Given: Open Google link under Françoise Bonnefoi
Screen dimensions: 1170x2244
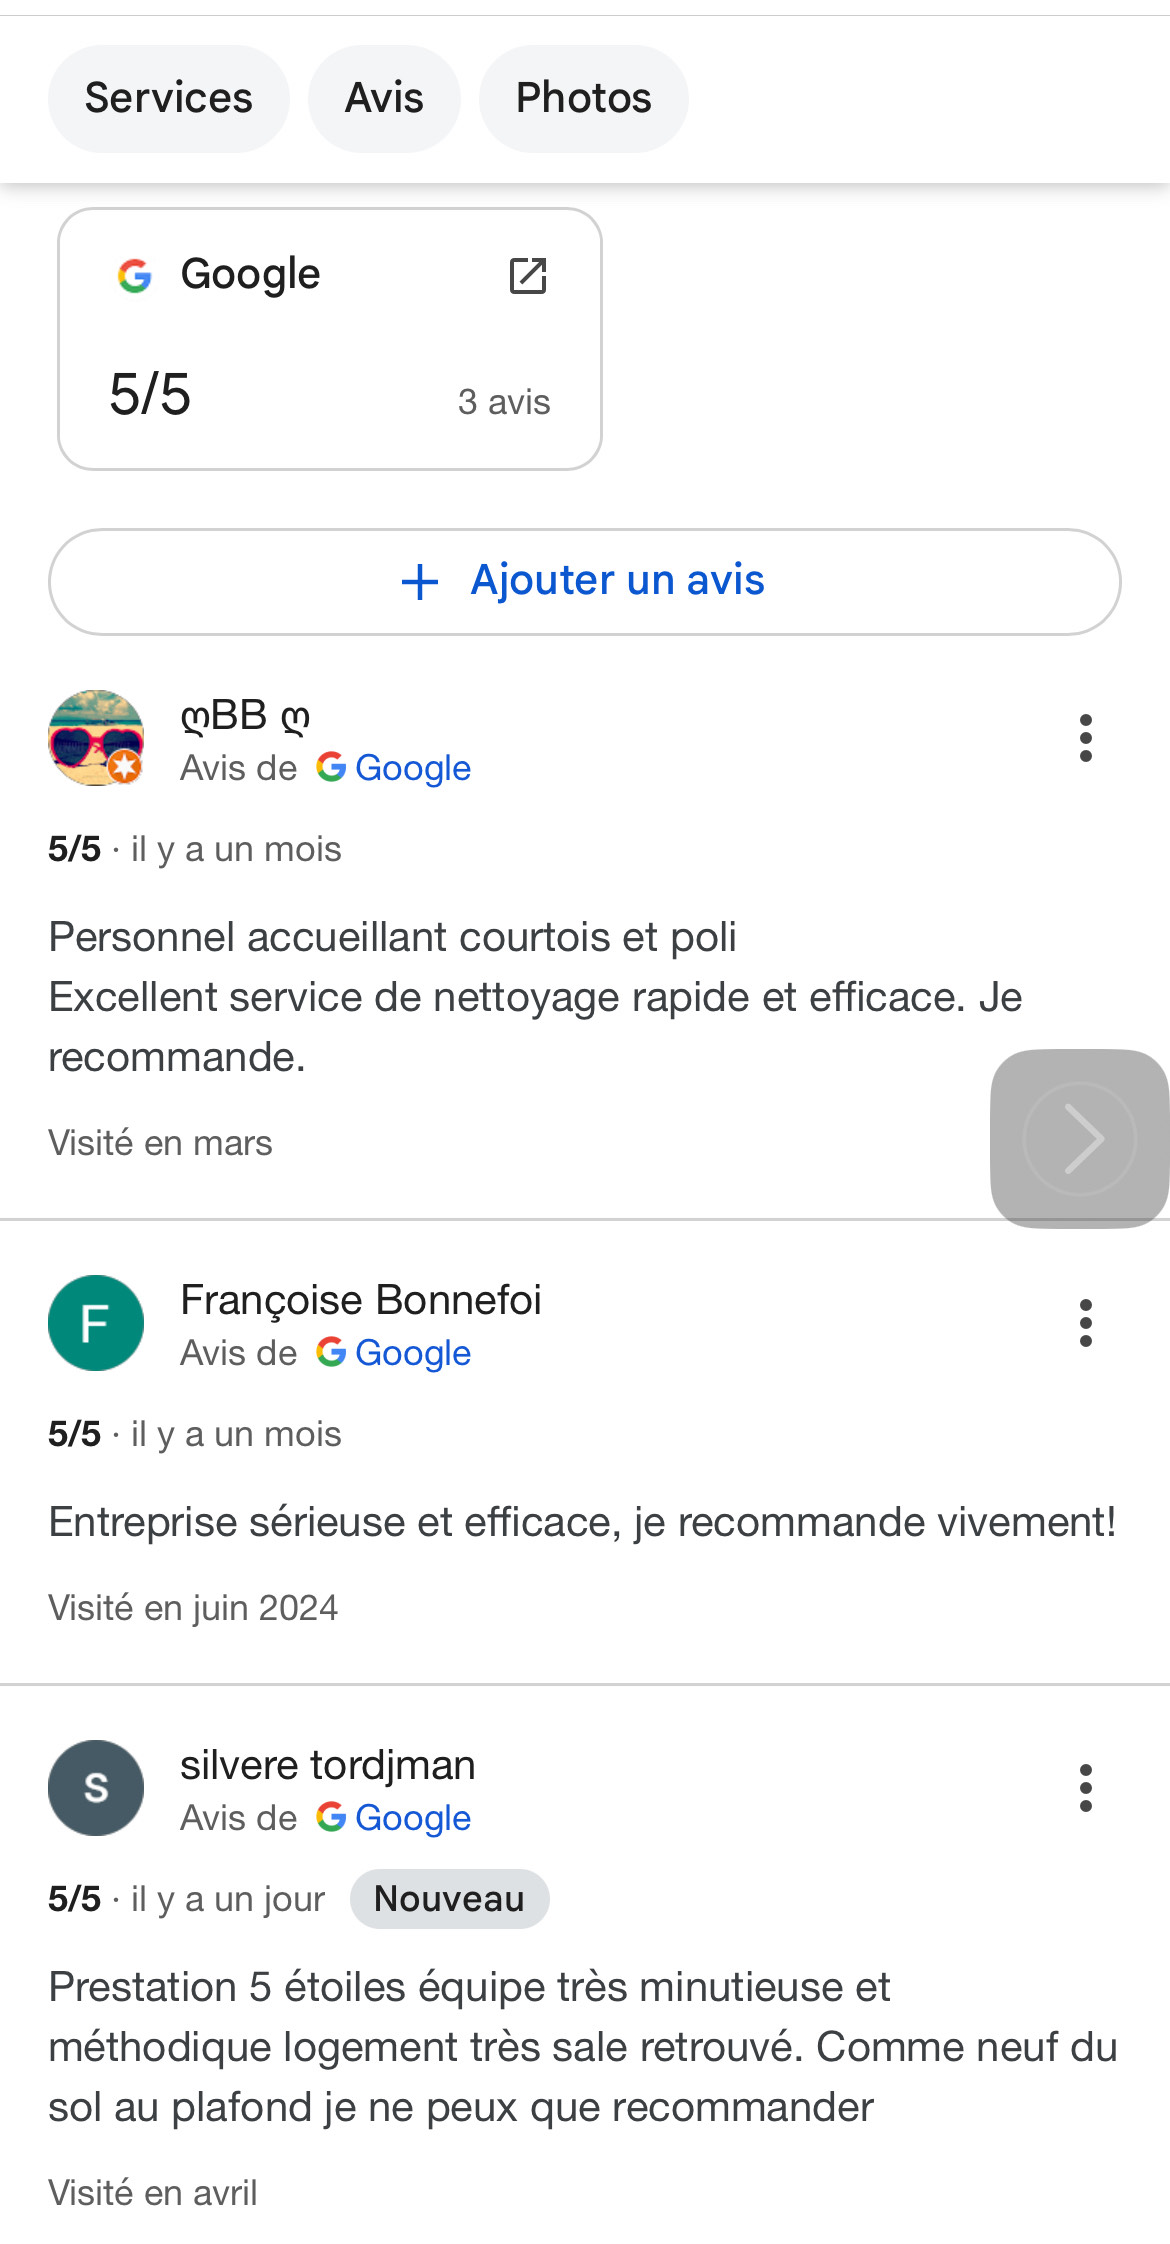Looking at the screenshot, I should 412,1353.
